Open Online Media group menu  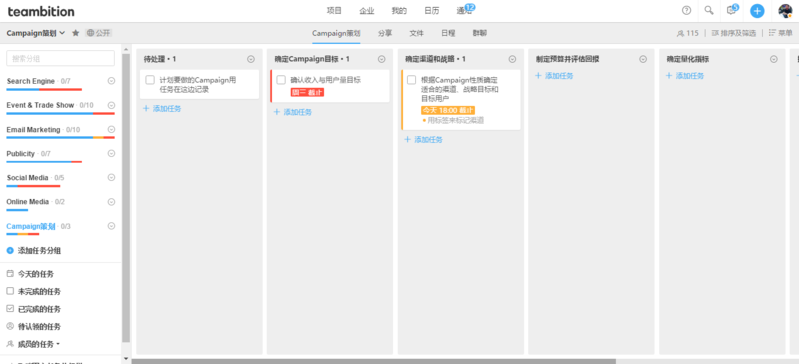[x=111, y=202]
